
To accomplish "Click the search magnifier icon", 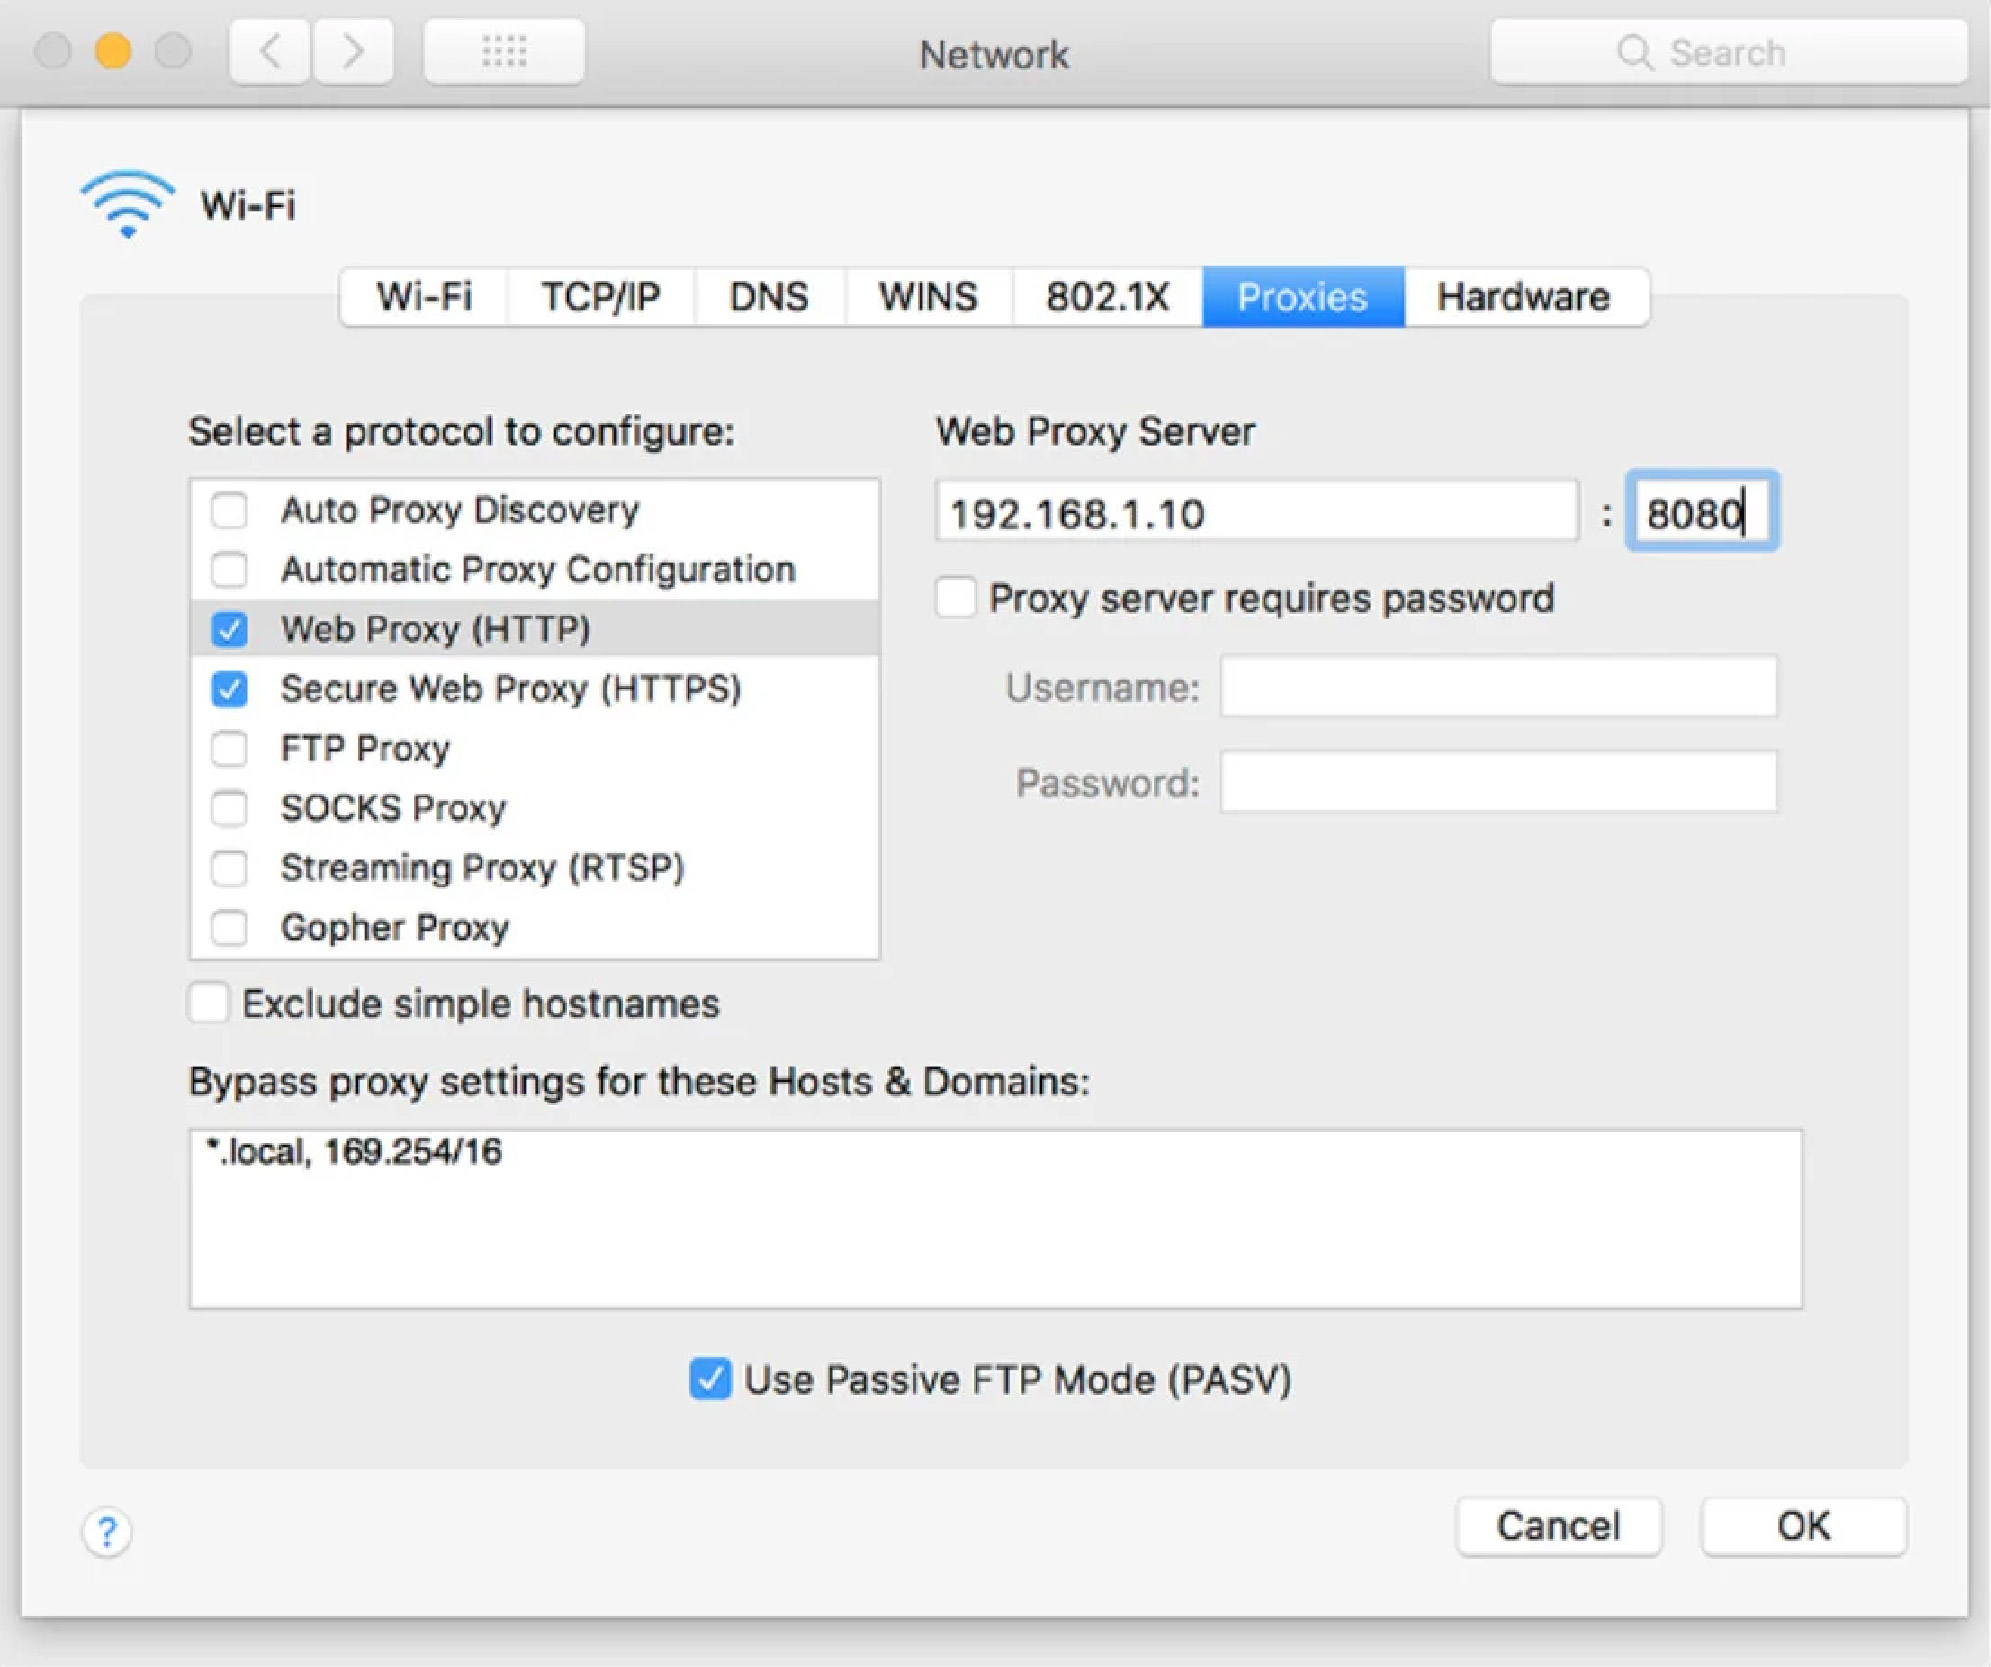I will (1638, 52).
